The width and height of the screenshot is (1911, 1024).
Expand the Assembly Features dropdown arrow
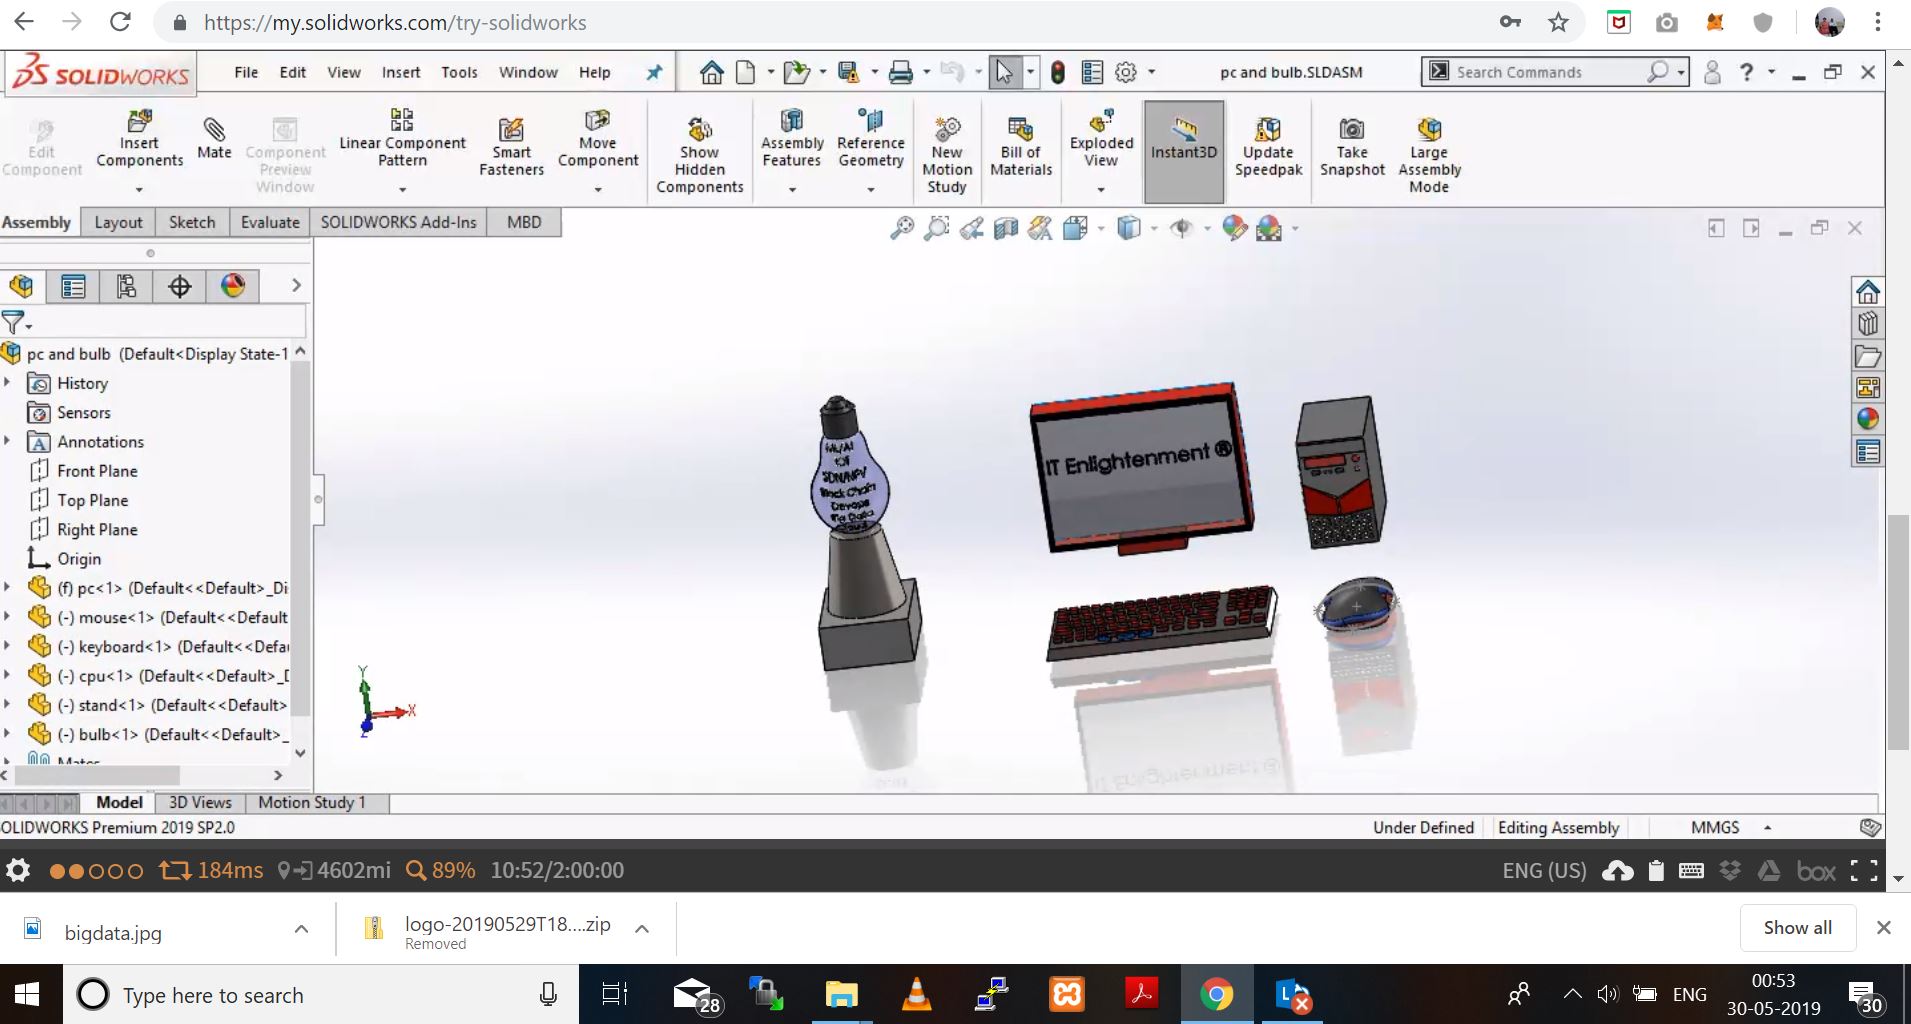click(791, 189)
